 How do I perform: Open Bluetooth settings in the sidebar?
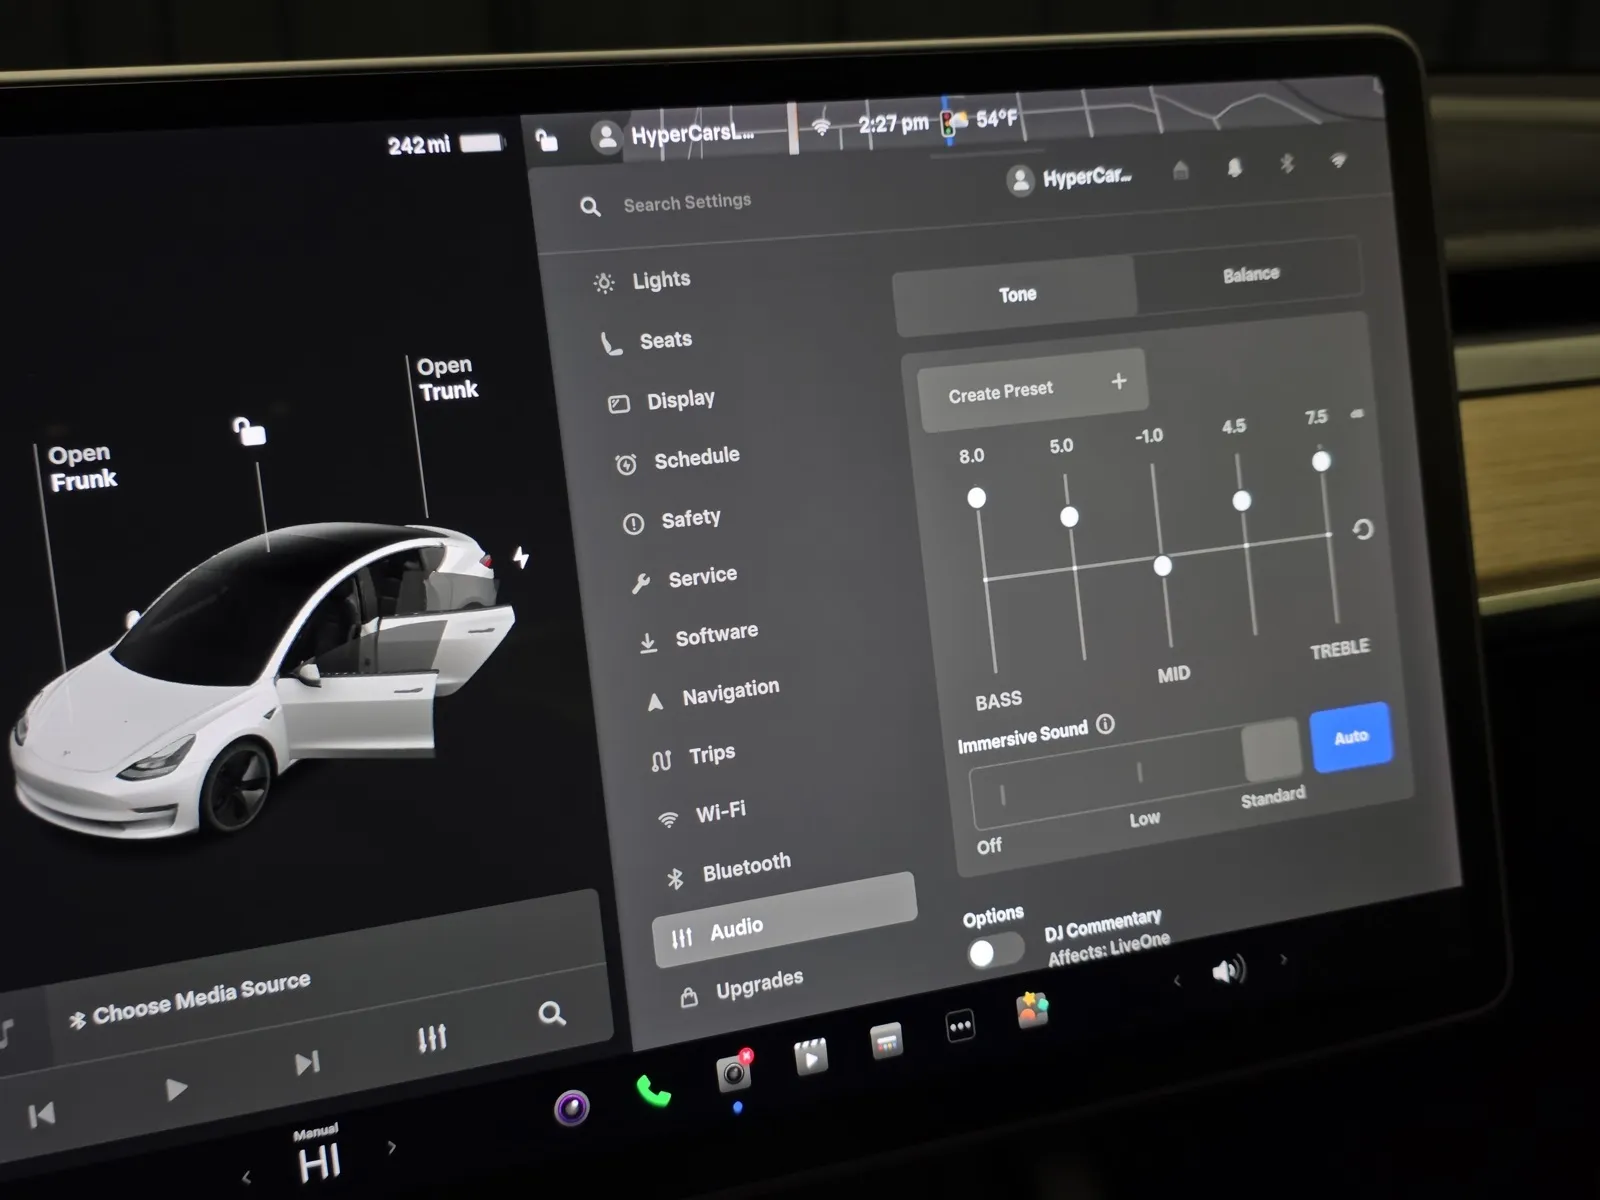coord(745,867)
